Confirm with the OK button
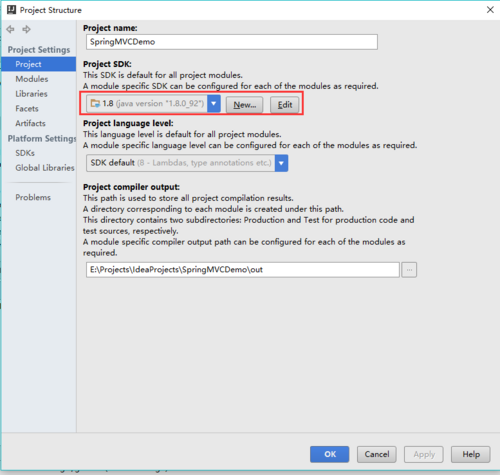The image size is (500, 475). point(330,454)
